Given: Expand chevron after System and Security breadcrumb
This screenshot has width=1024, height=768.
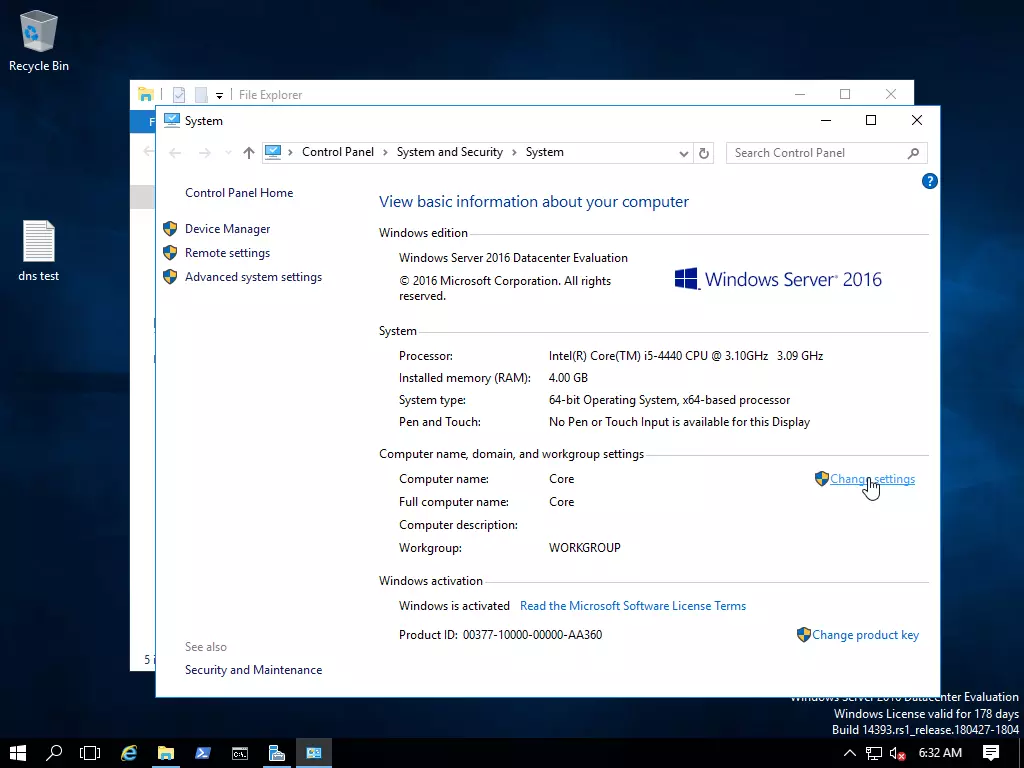Looking at the screenshot, I should [514, 152].
